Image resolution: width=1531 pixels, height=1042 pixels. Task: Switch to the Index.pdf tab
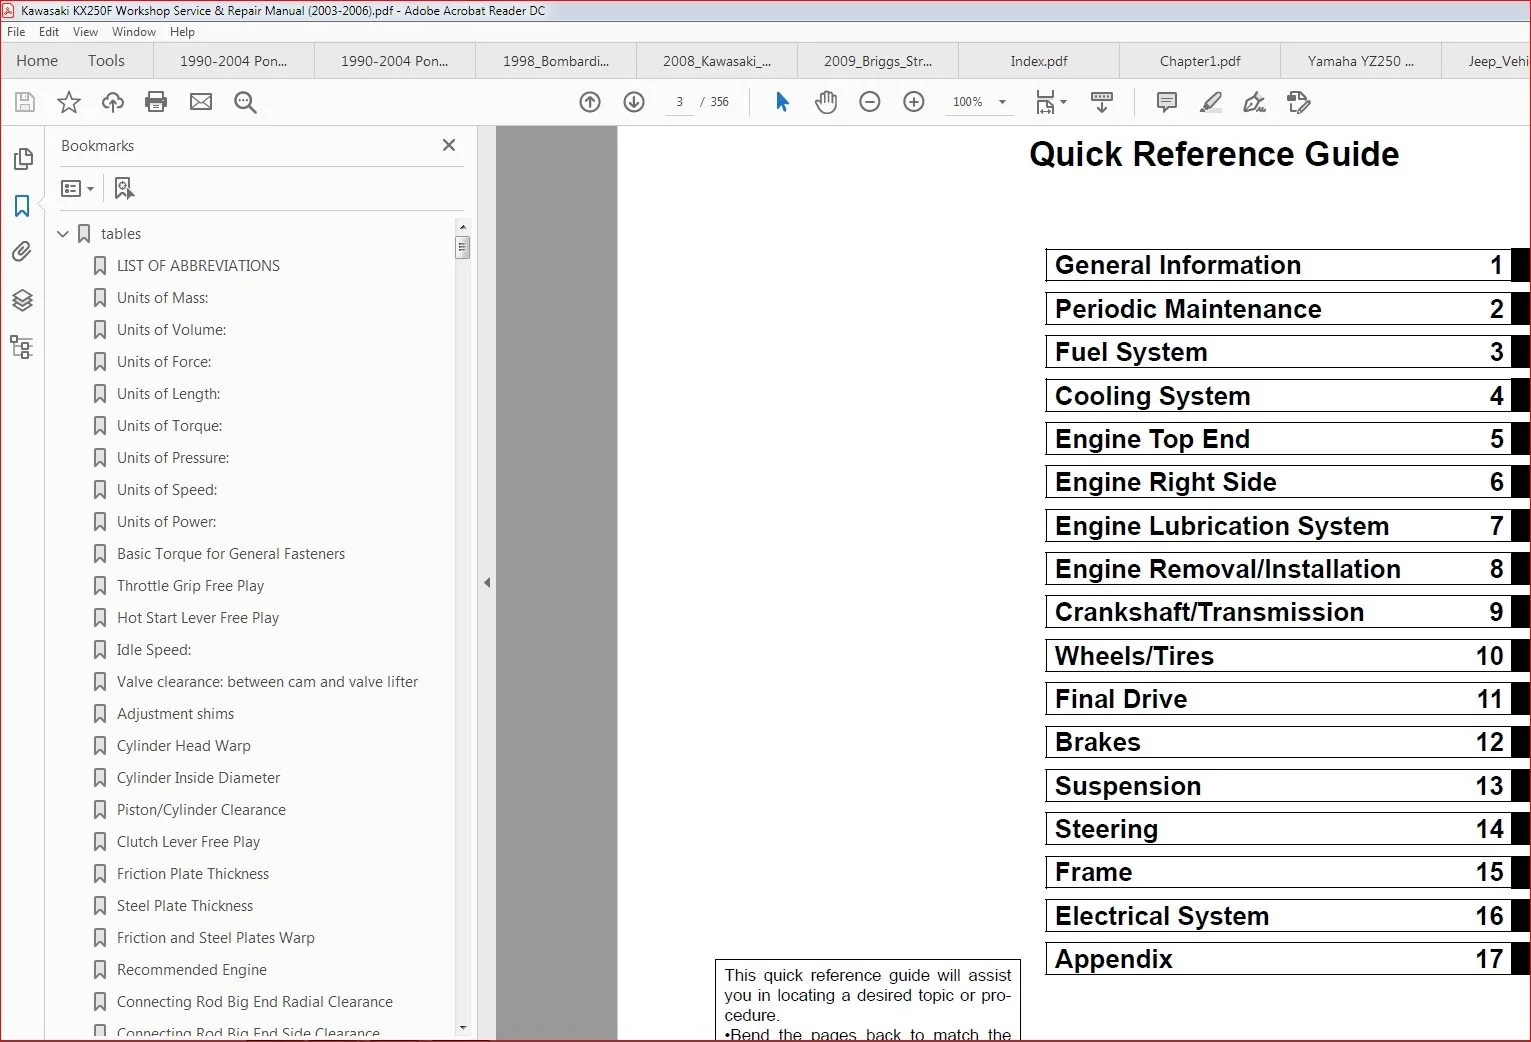tap(1039, 61)
